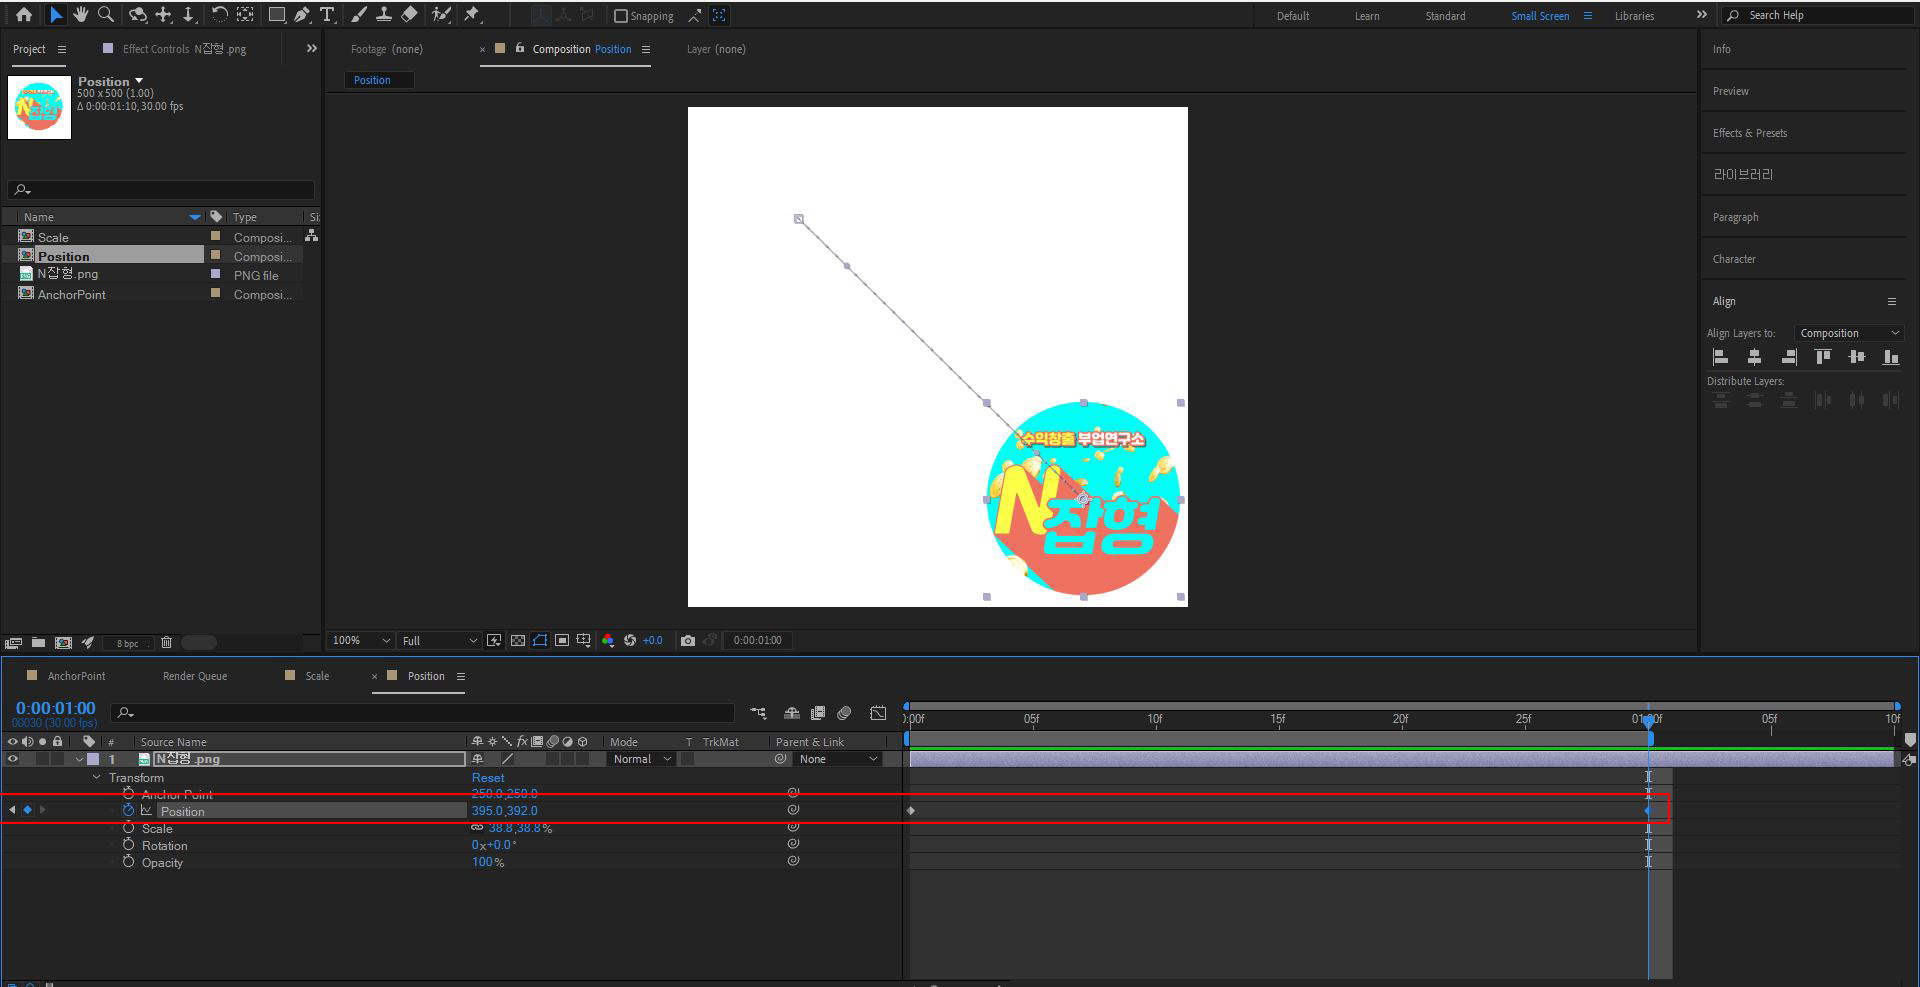Expand hidden workspaces double-arrow
Viewport: 1920px width, 987px height.
point(1701,15)
